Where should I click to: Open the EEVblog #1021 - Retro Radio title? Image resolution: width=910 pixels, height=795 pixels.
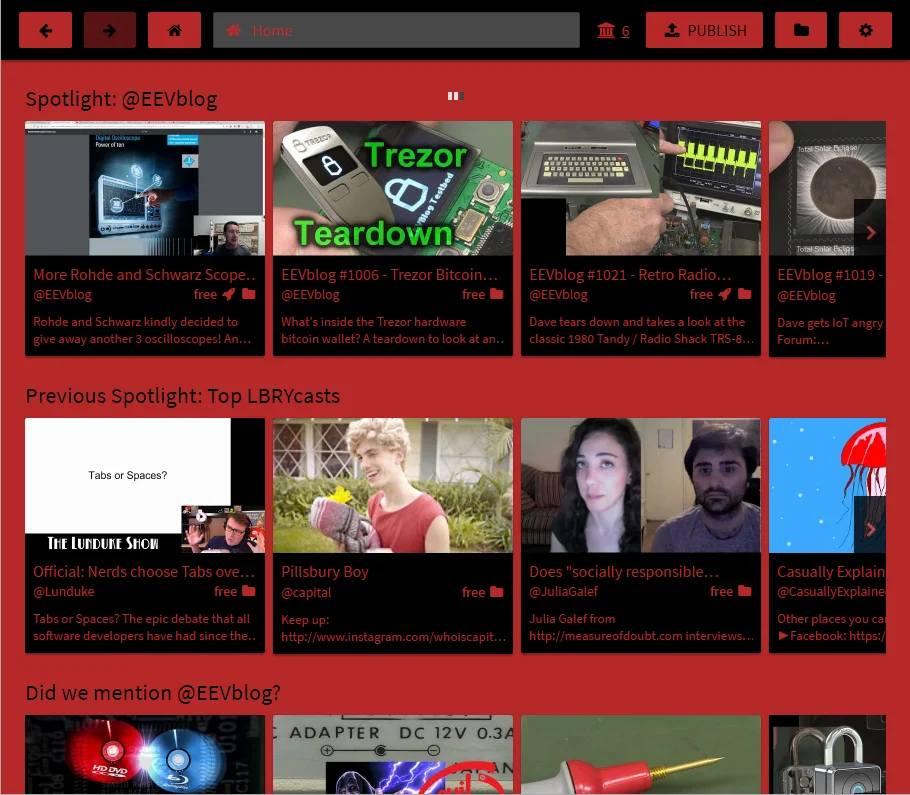pyautogui.click(x=630, y=274)
